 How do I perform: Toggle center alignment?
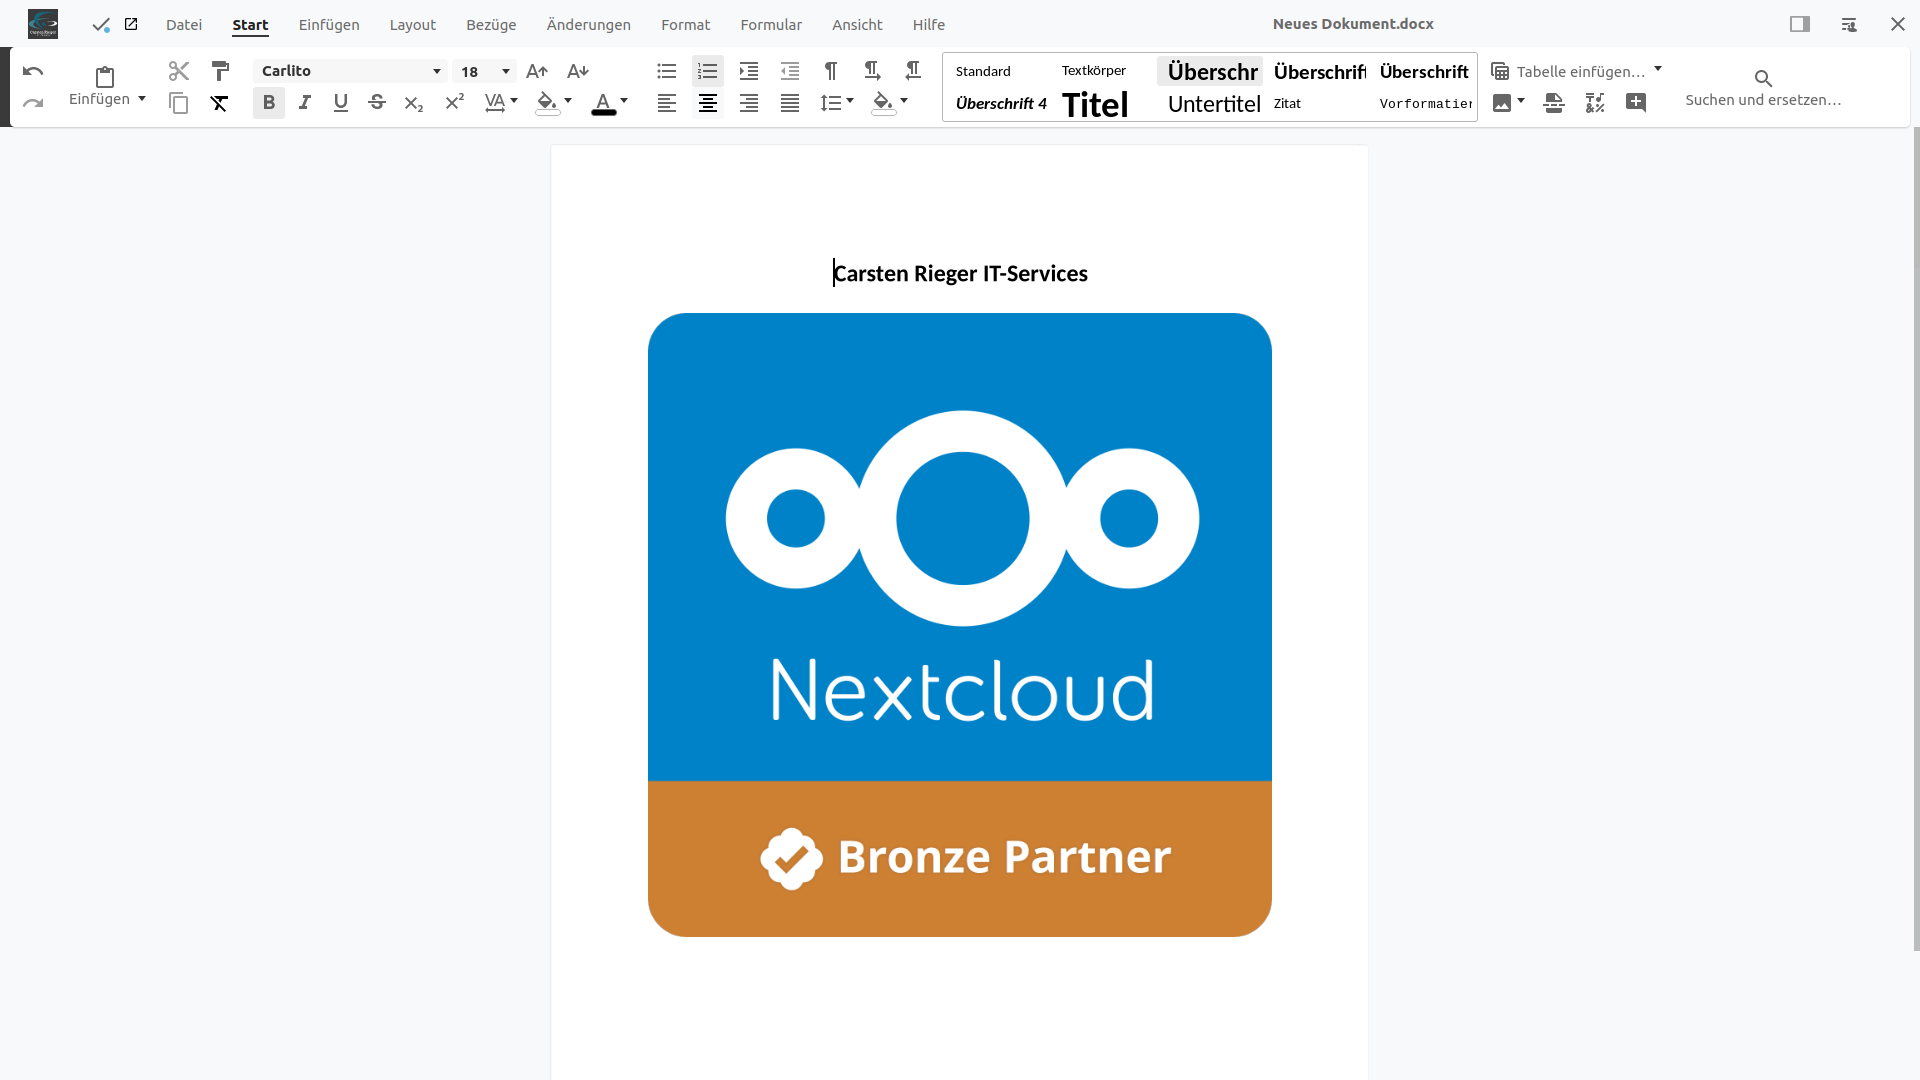coord(708,103)
